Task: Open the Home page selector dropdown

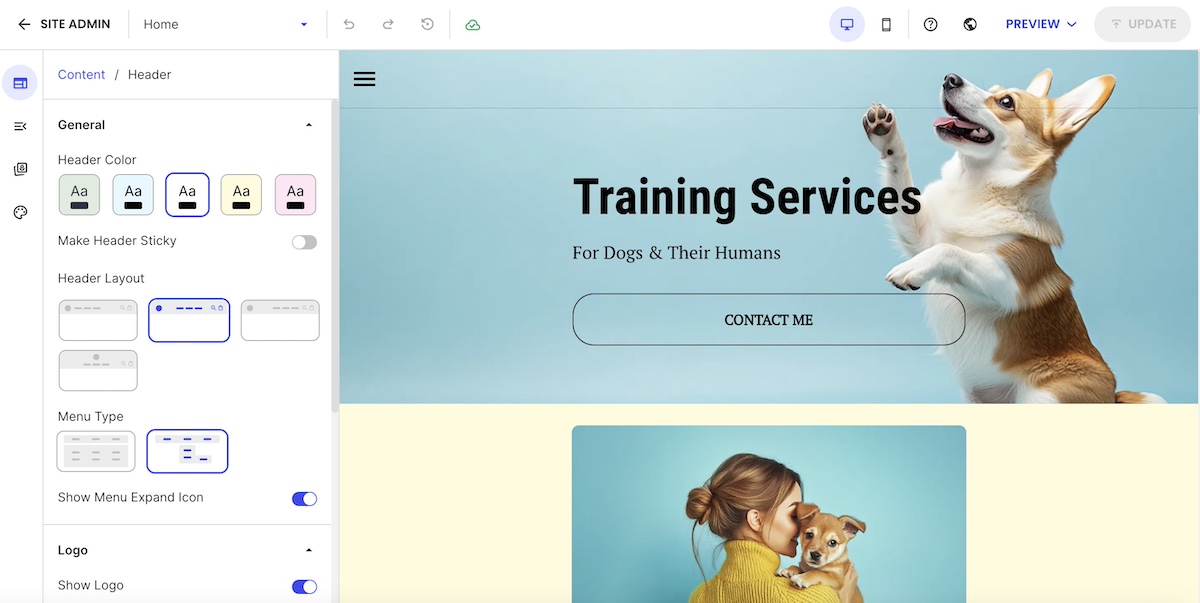Action: click(x=226, y=24)
